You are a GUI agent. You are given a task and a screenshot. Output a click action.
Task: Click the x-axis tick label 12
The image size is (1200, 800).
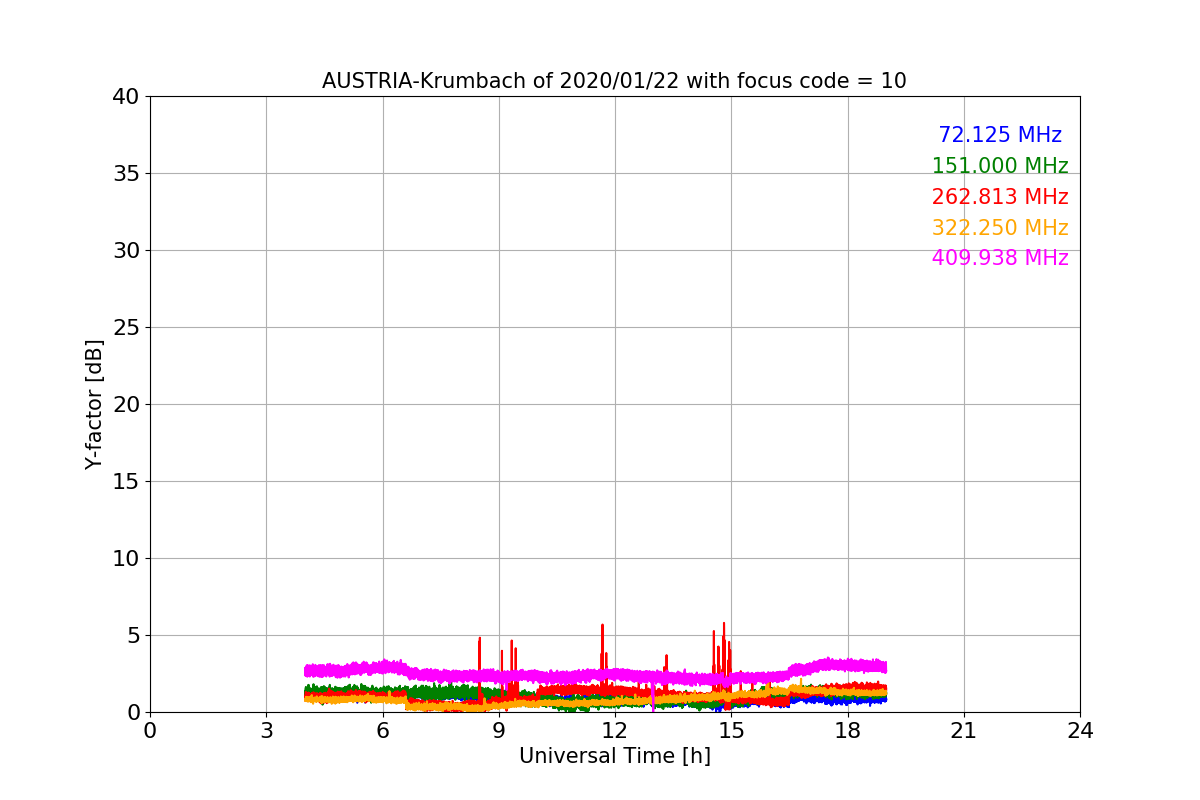pyautogui.click(x=615, y=731)
